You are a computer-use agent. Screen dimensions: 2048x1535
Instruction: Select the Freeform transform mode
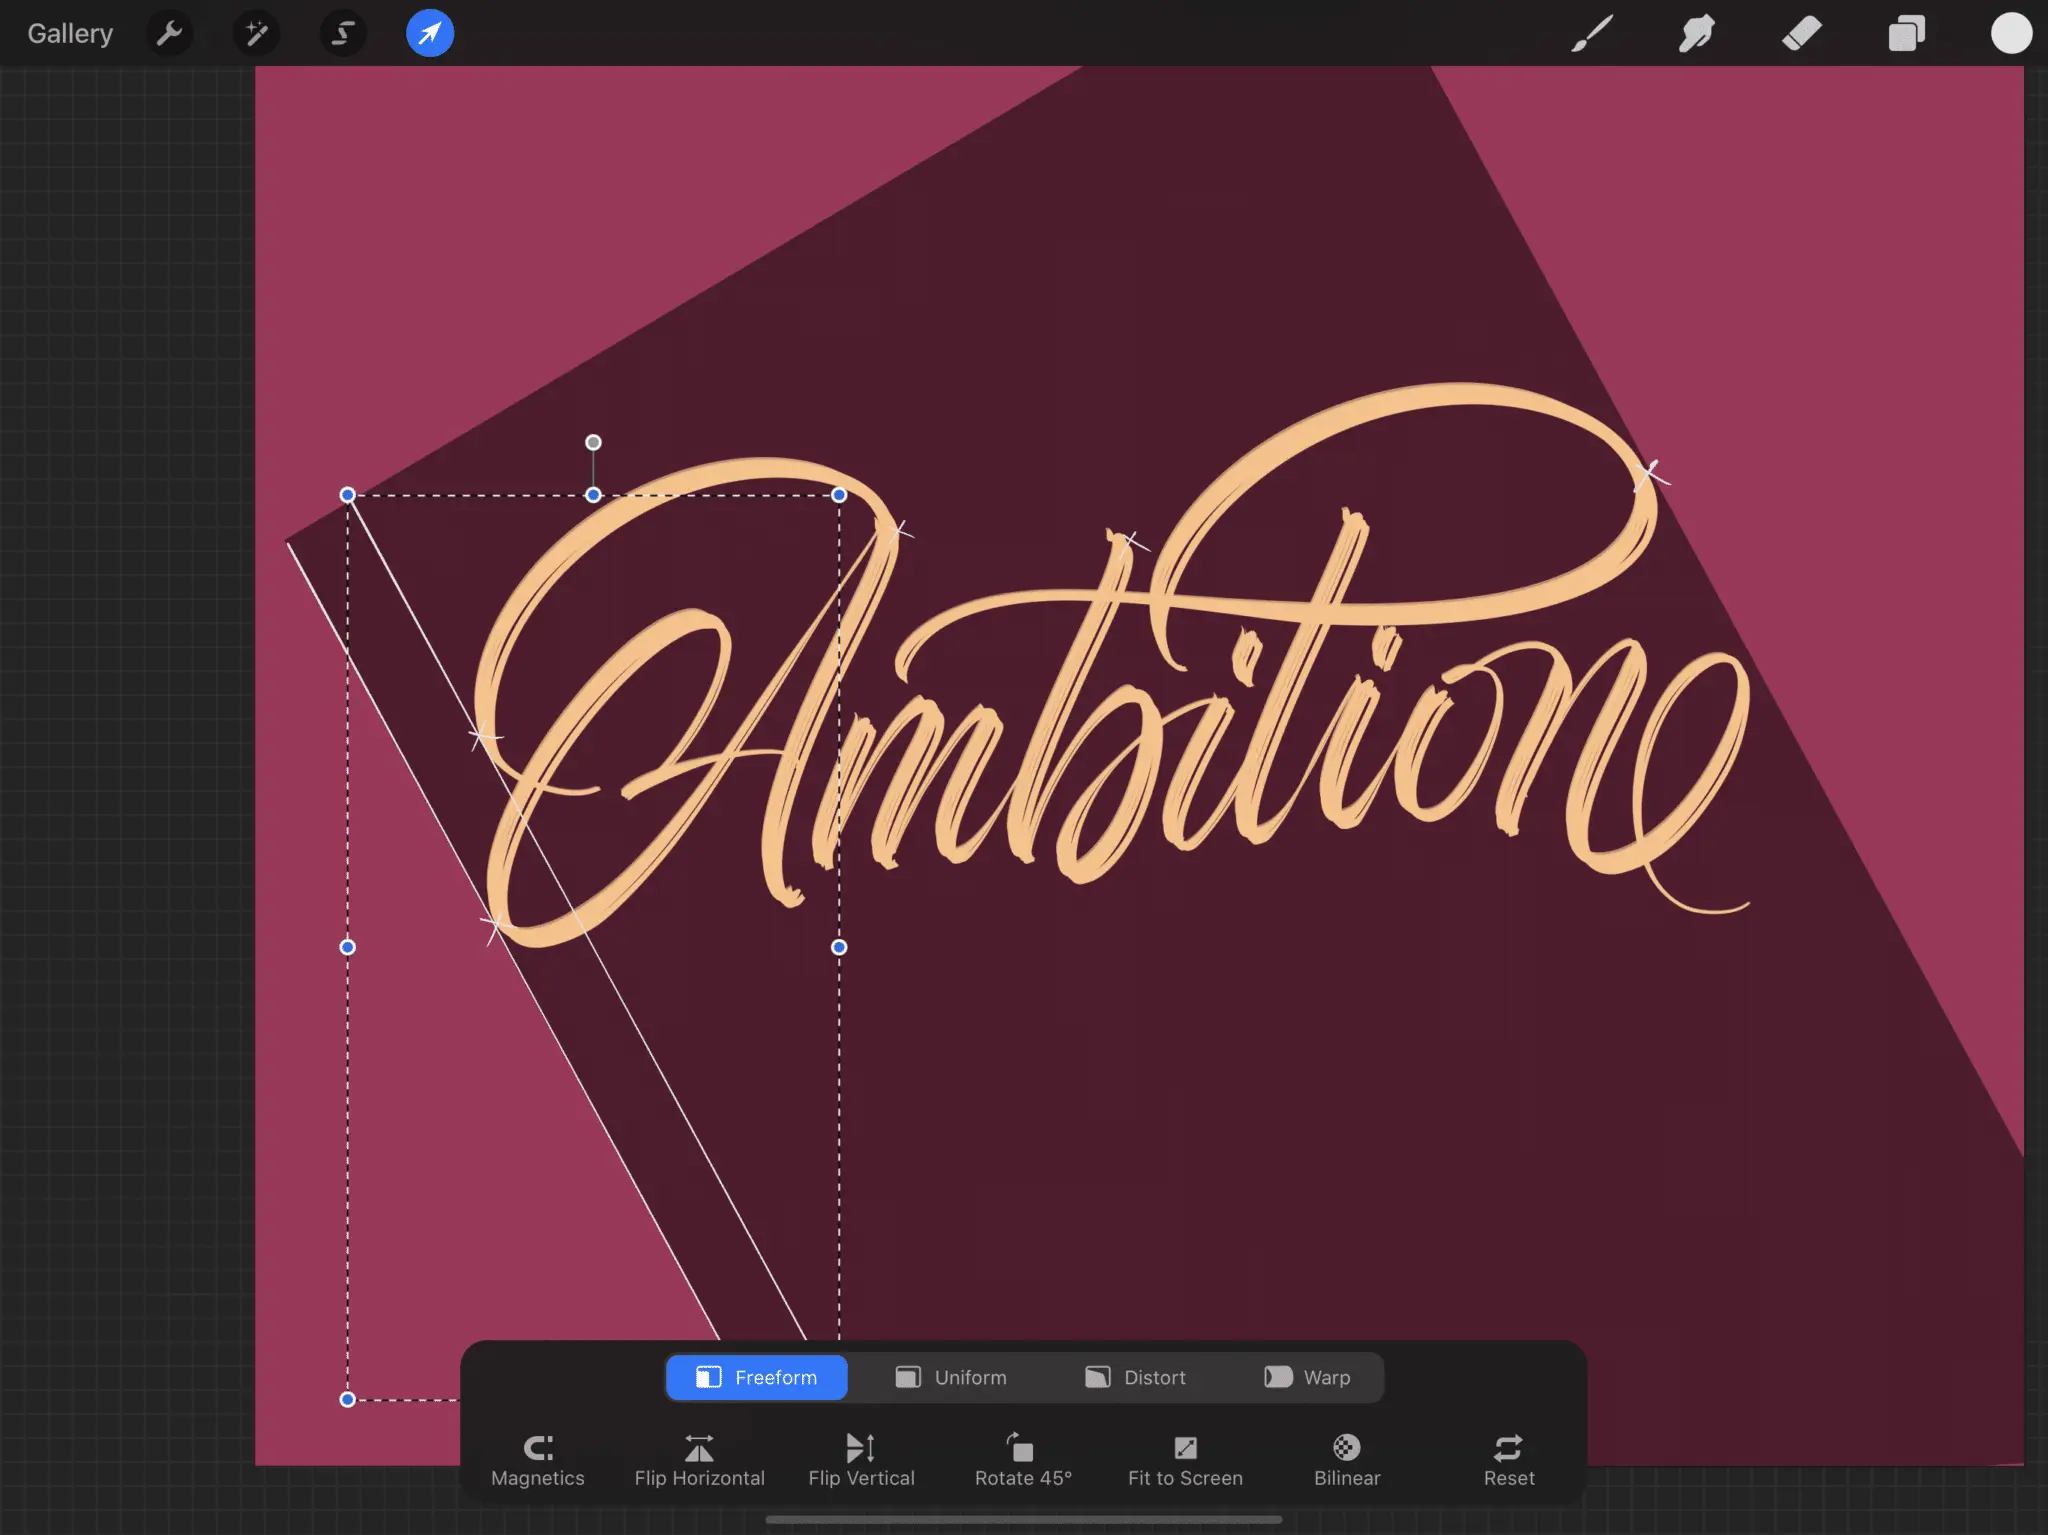tap(757, 1377)
